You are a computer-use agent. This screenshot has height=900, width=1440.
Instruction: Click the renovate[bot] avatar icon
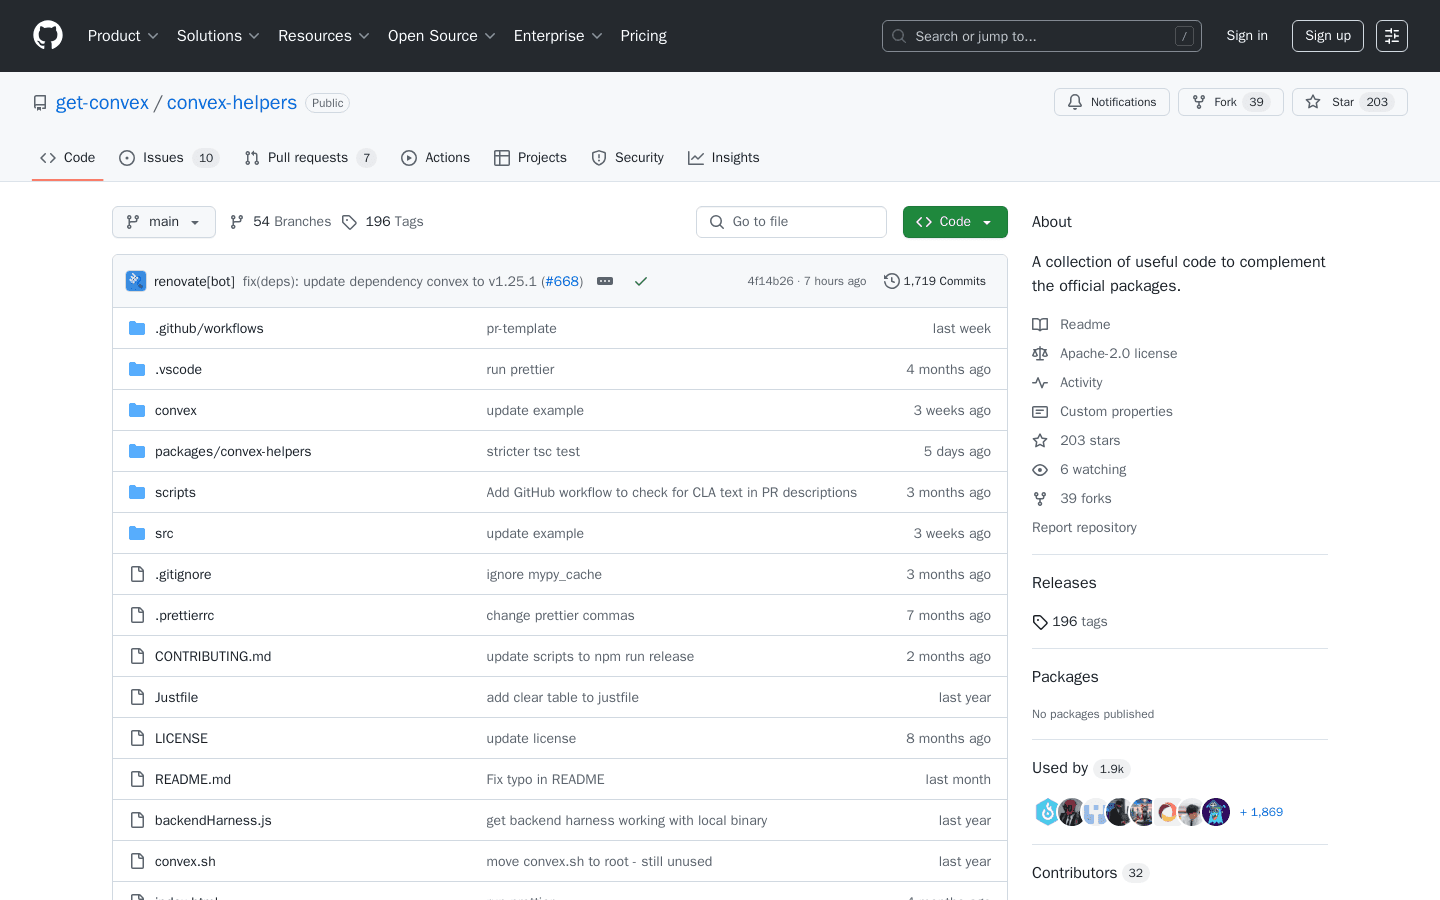coord(136,281)
